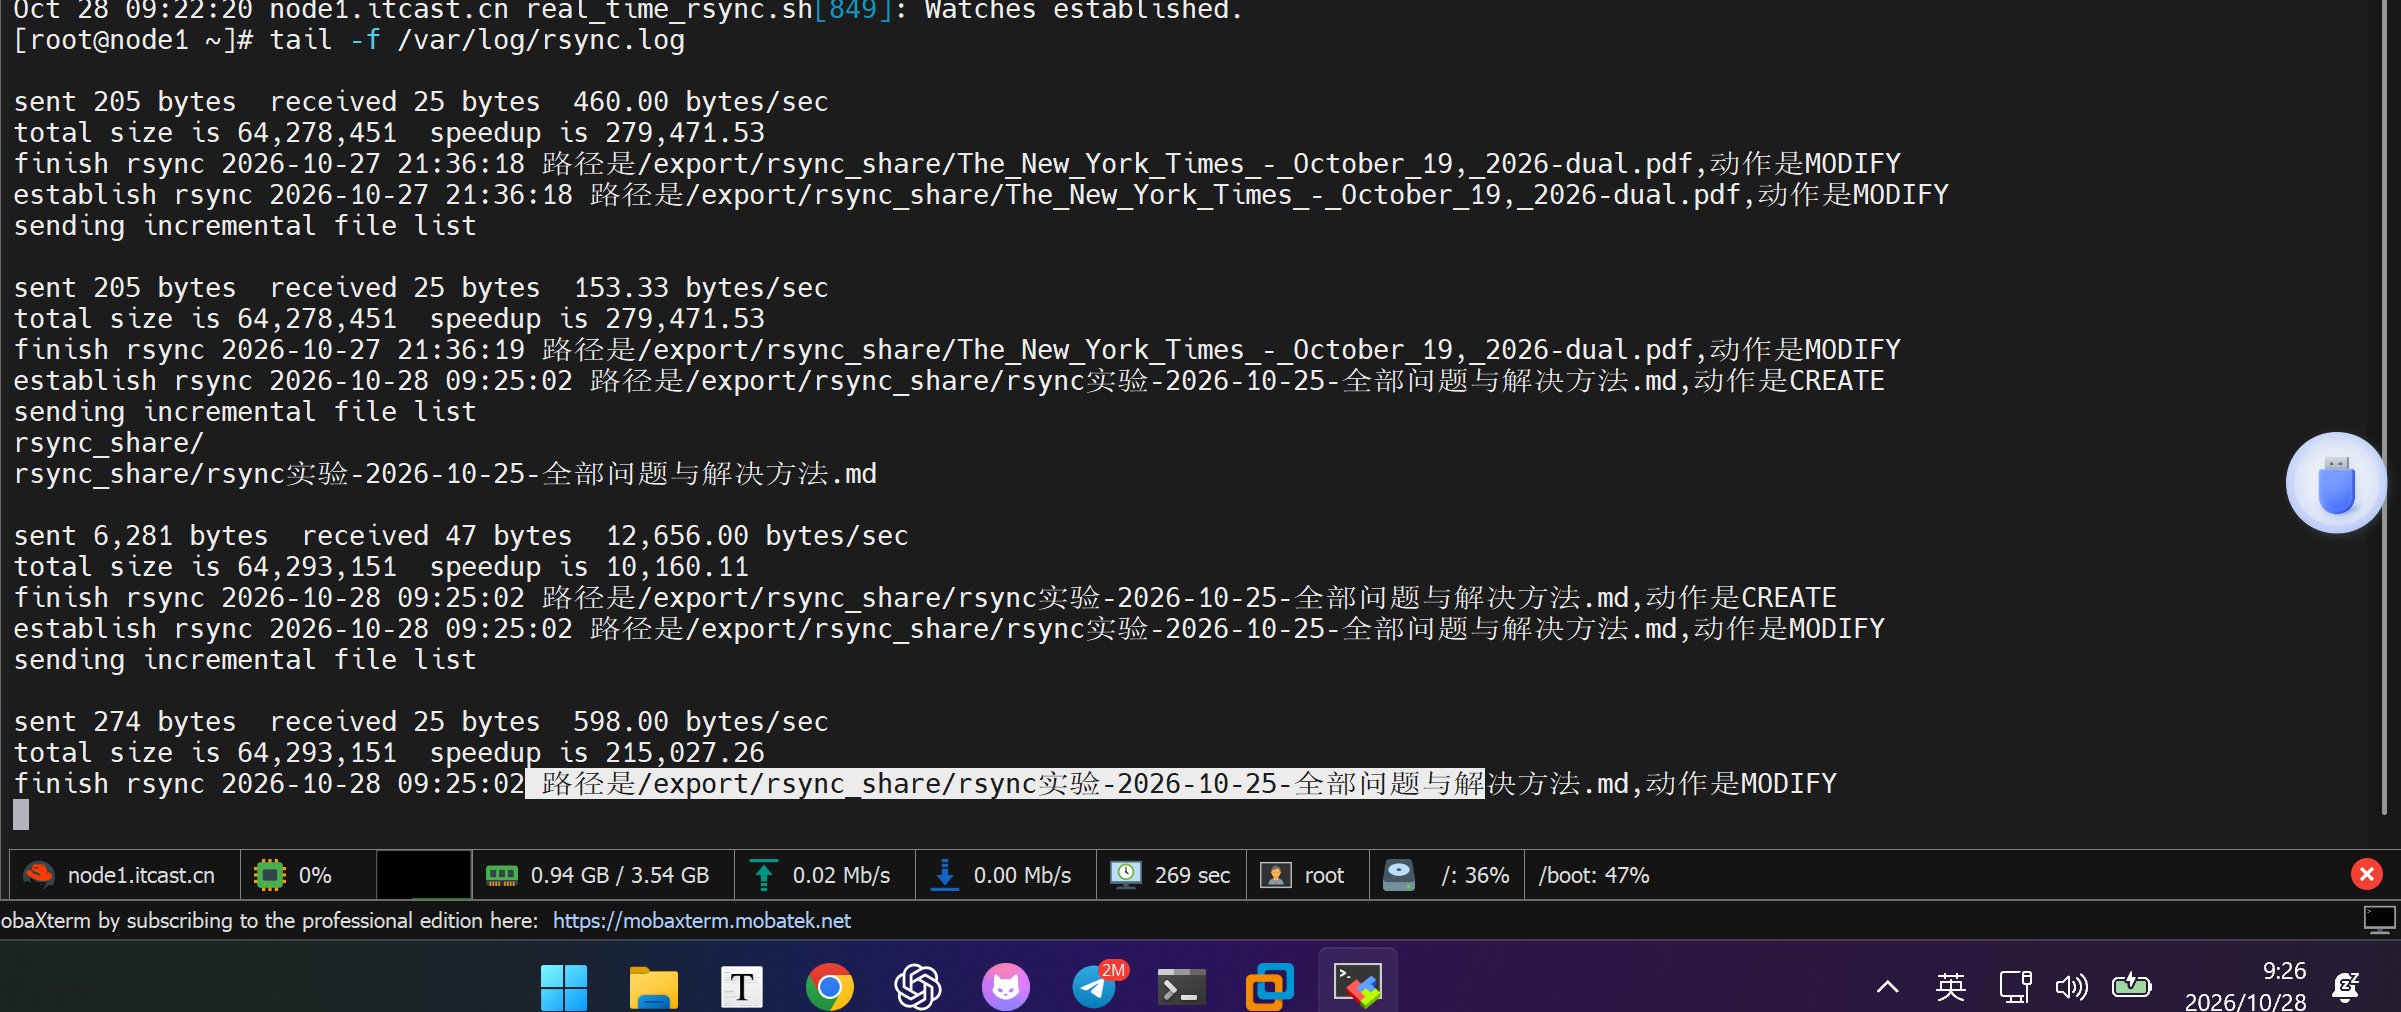The image size is (2401, 1012).
Task: Click the CPU usage graph box
Action: click(424, 875)
